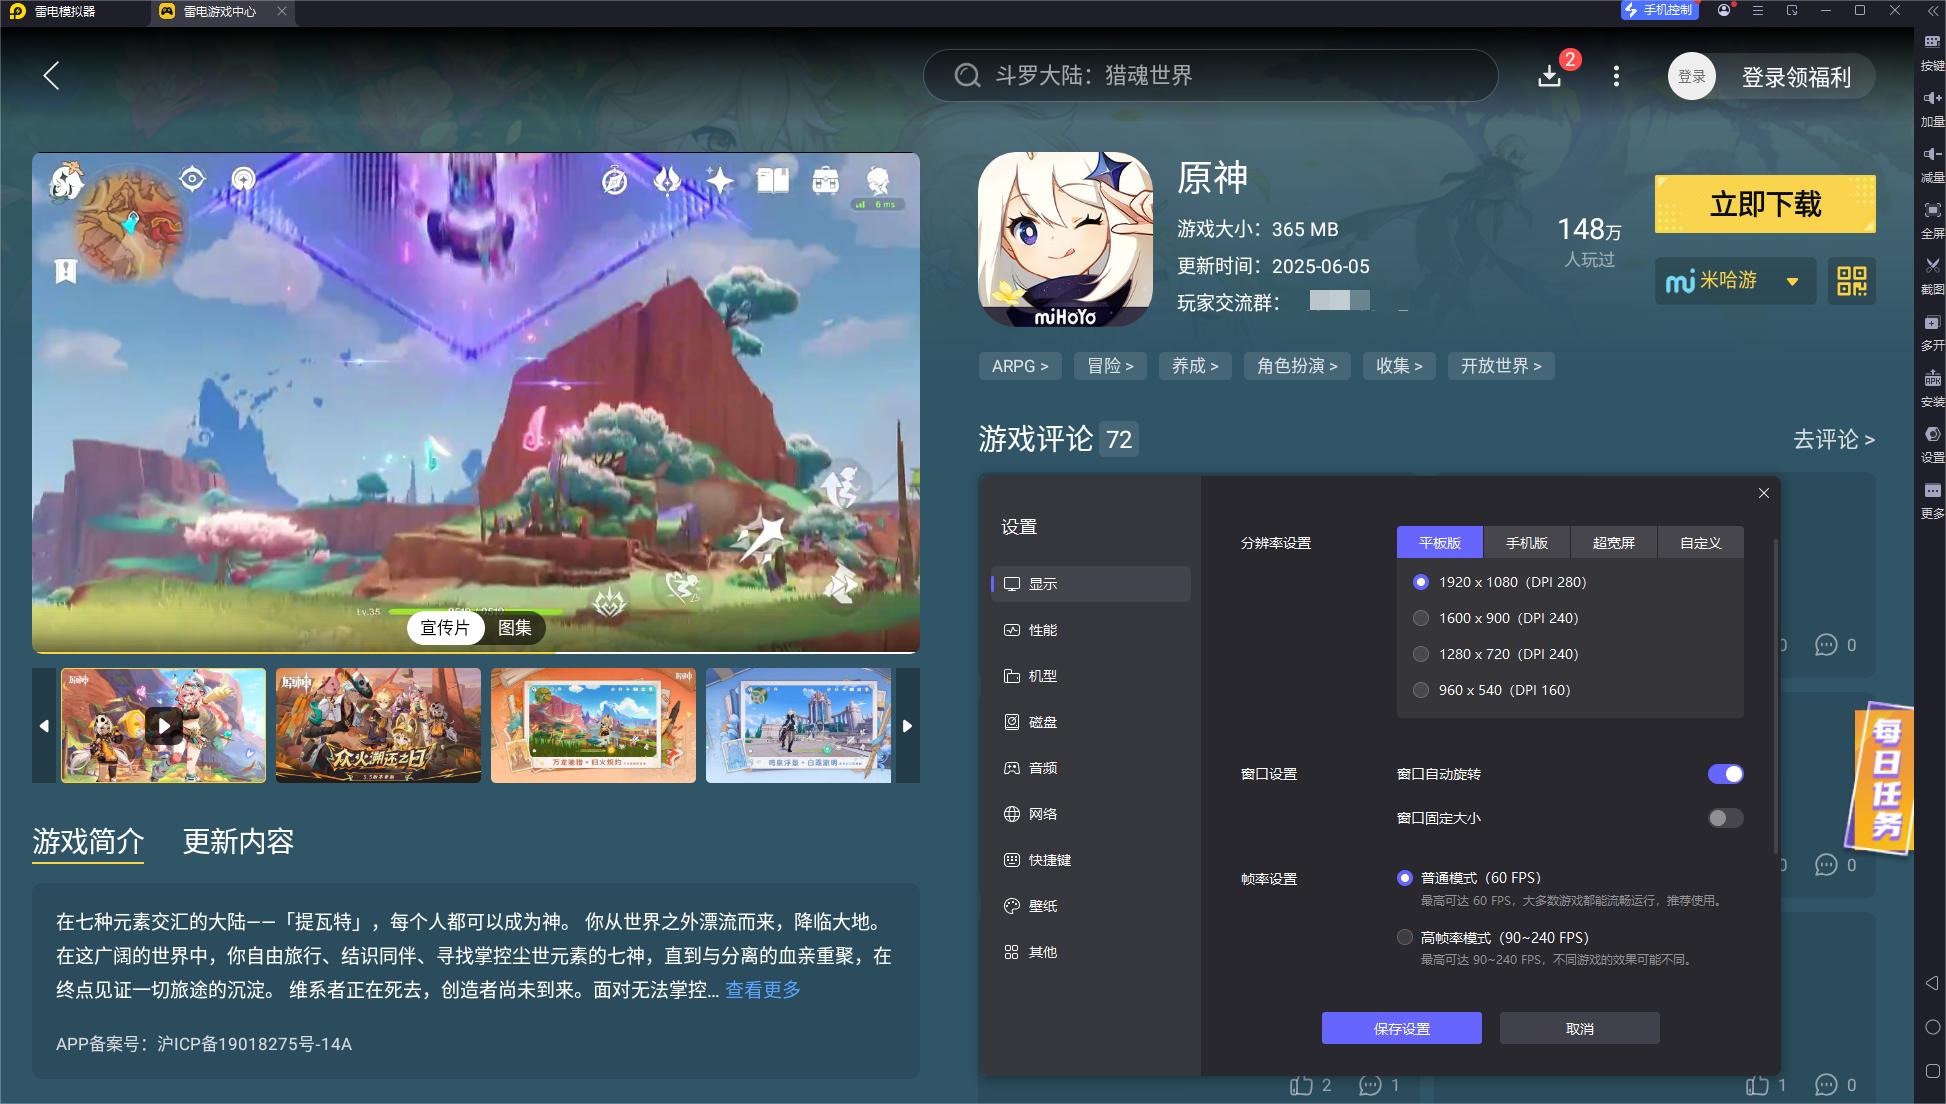Increase emulator volume with 加量 icon
Screen dimensions: 1946x1104
coord(1930,105)
